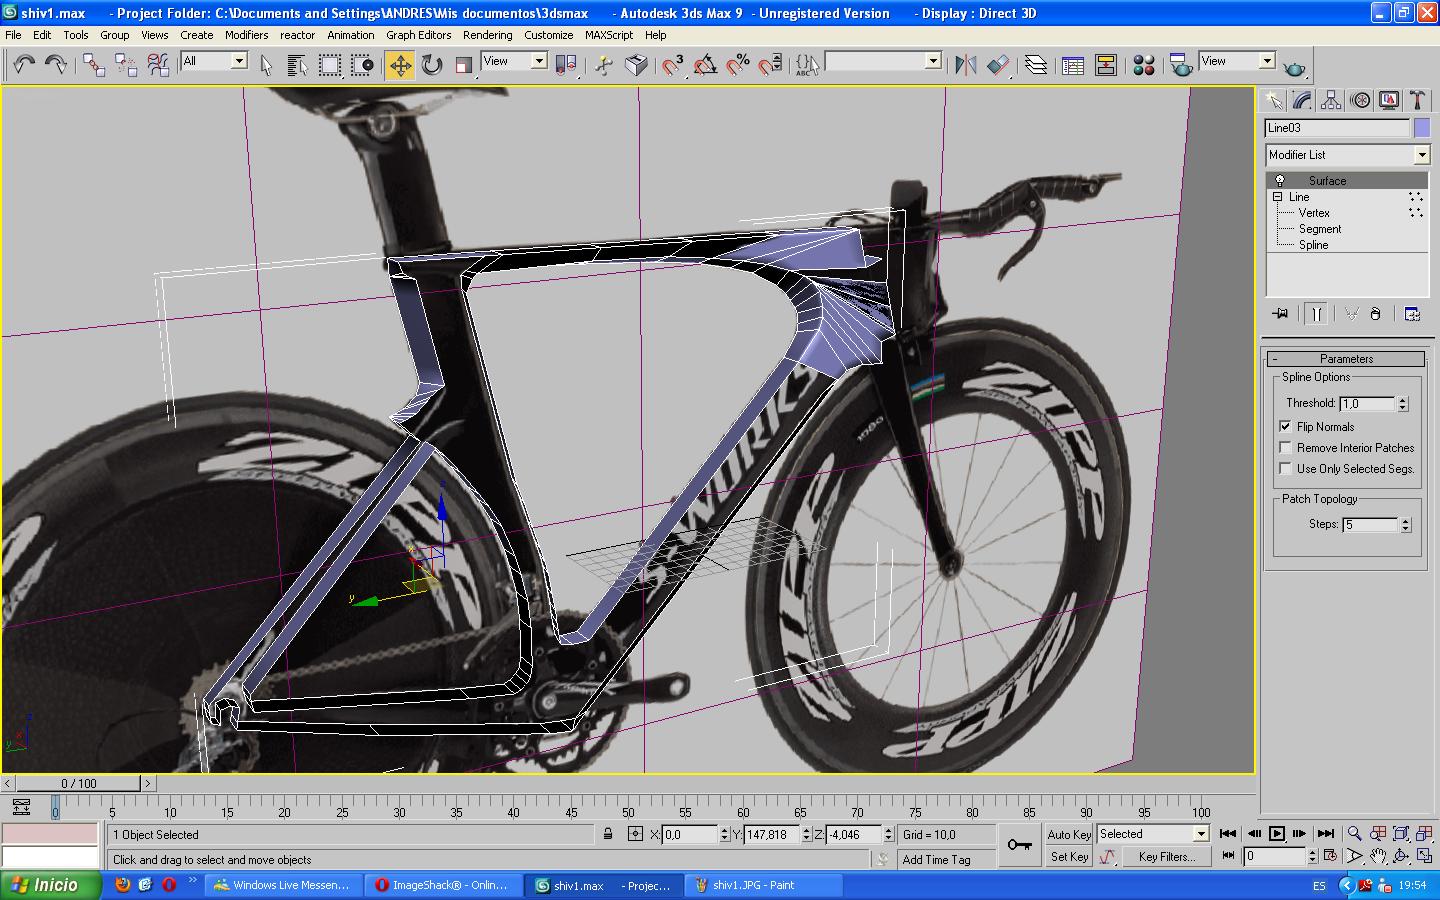Open the Modifiers menu
Image resolution: width=1440 pixels, height=900 pixels.
246,35
